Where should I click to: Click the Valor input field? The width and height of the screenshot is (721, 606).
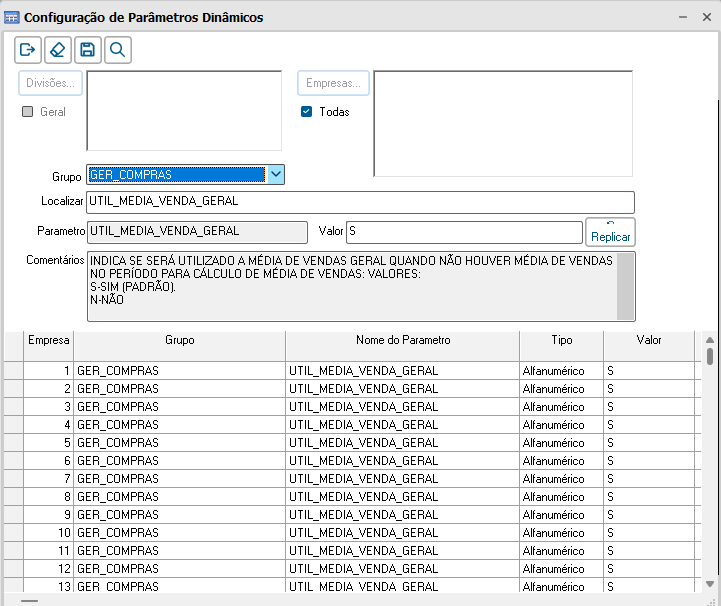click(x=463, y=232)
